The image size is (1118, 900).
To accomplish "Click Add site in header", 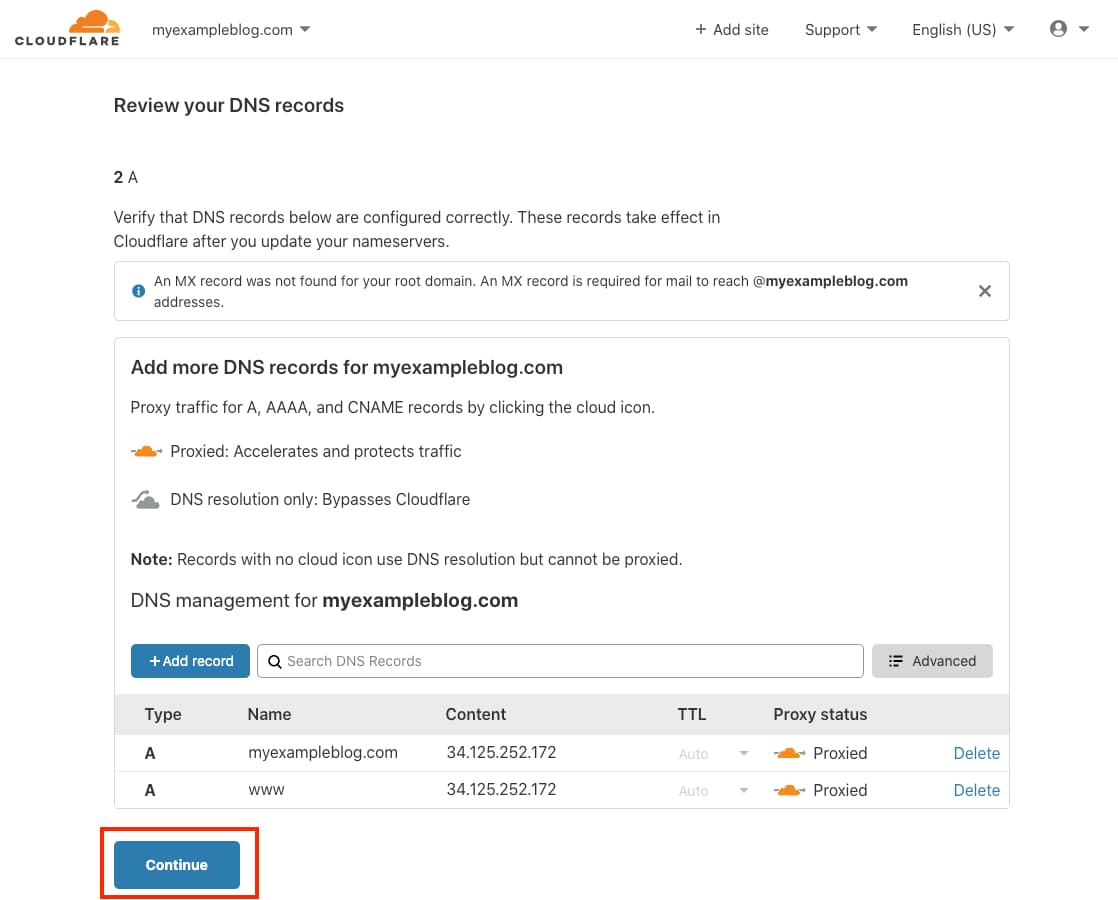I will 732,30.
